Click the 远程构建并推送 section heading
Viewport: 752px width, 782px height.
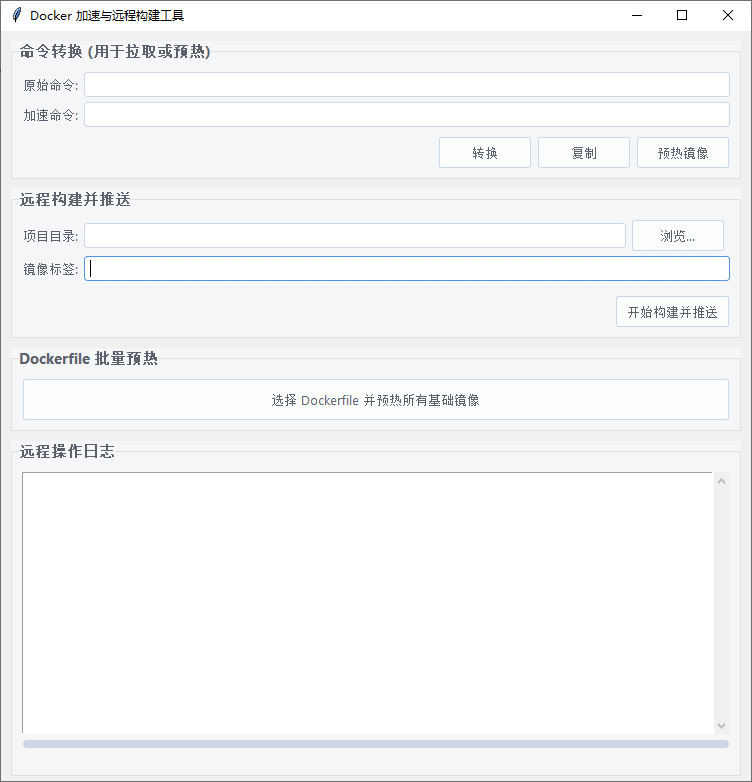coord(75,199)
